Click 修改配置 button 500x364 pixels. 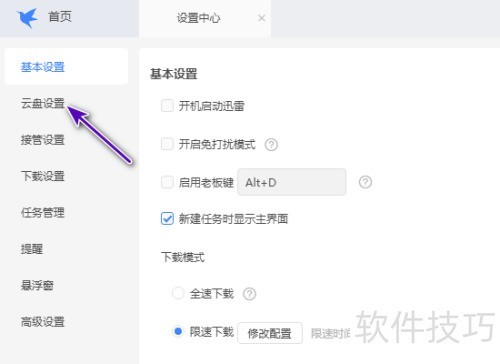tap(270, 333)
